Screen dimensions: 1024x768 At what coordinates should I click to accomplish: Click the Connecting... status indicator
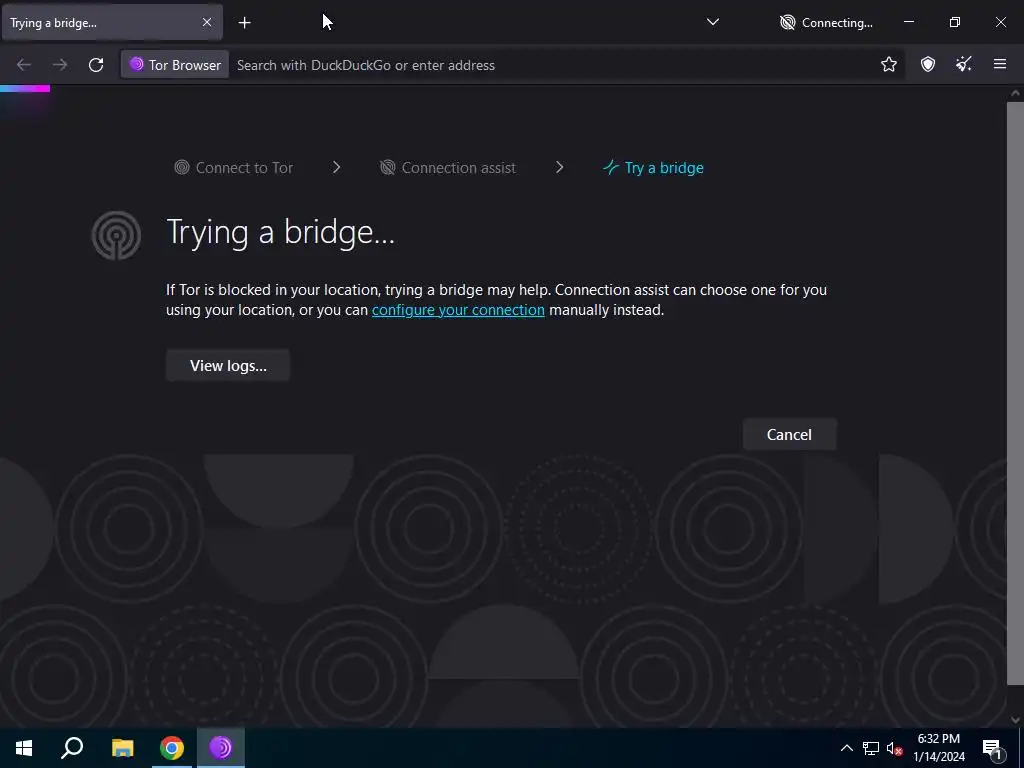pos(826,23)
